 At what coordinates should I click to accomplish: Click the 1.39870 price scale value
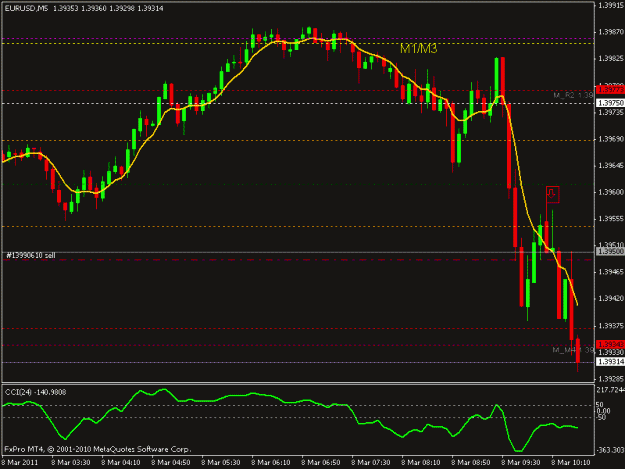611,32
